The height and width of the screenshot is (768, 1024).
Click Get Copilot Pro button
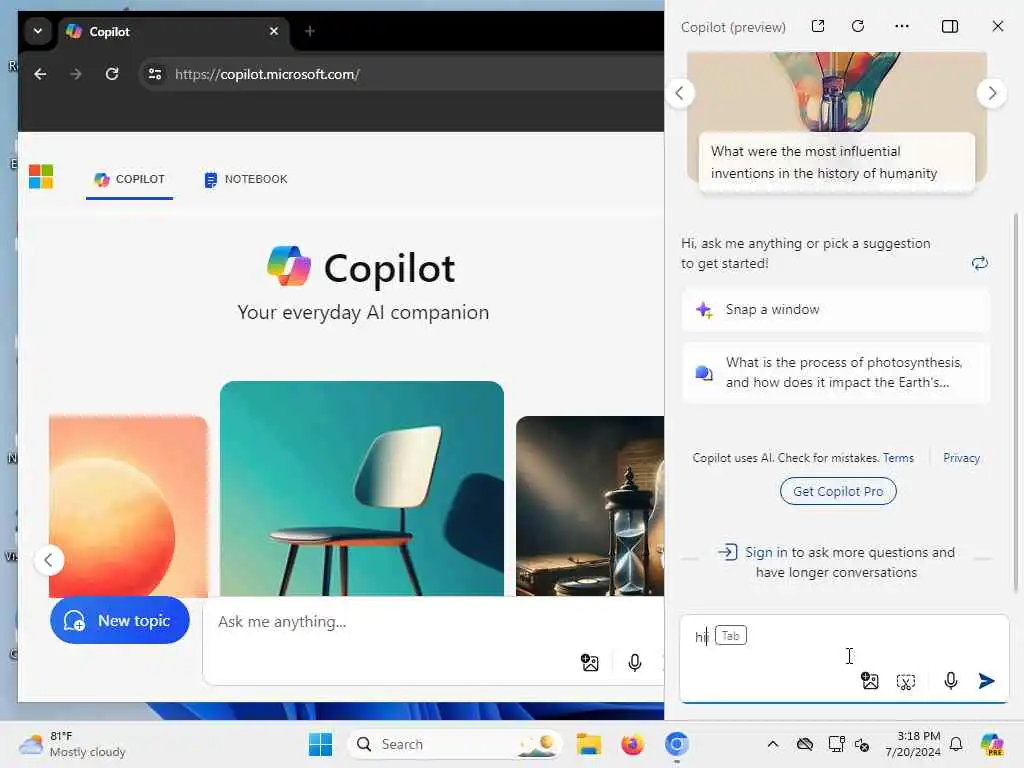click(838, 491)
